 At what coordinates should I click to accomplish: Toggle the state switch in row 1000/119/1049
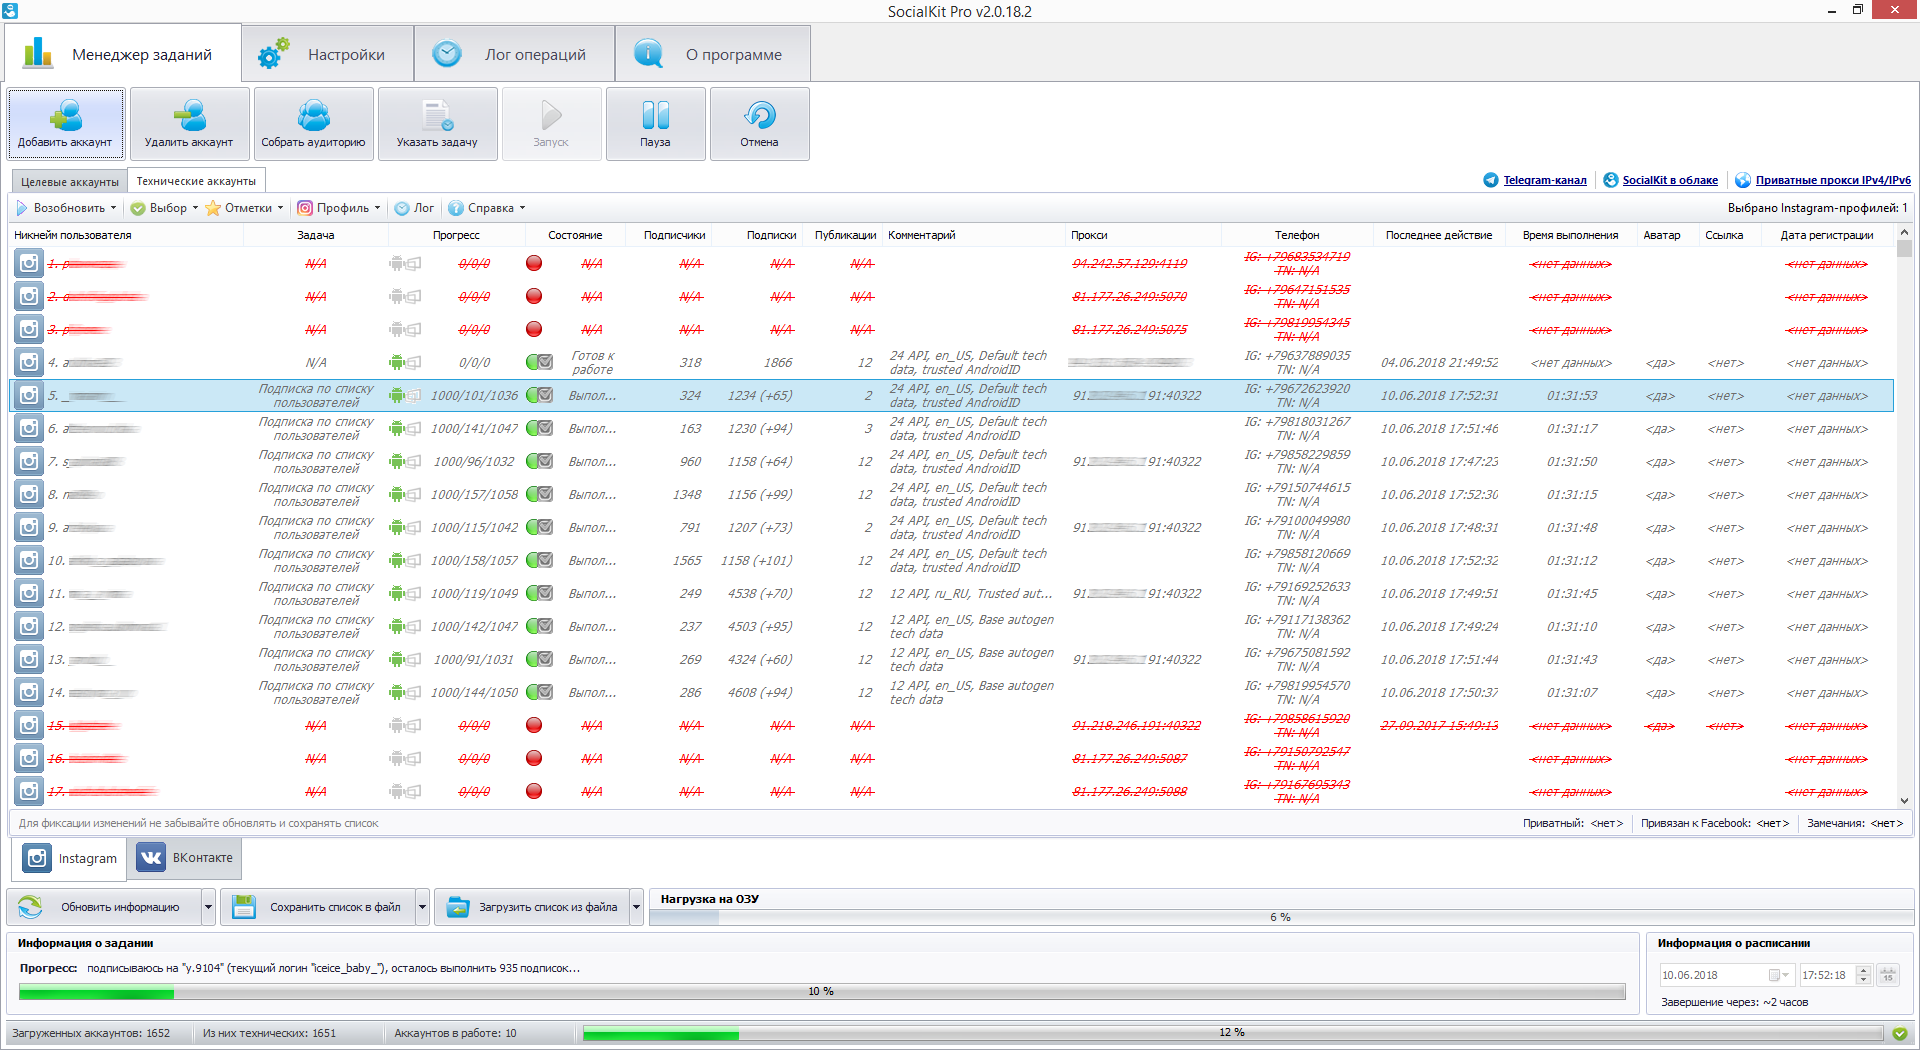point(540,593)
